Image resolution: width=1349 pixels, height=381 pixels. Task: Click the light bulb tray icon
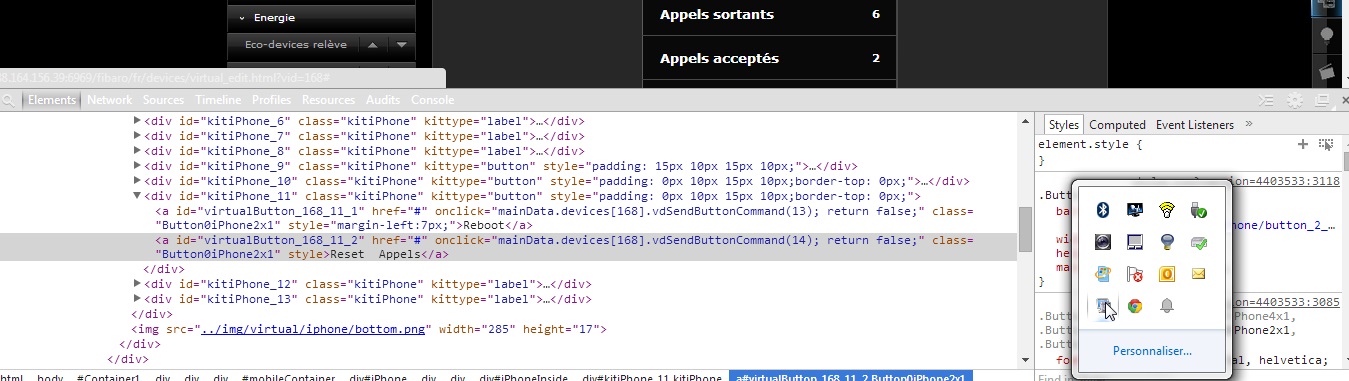click(1166, 242)
